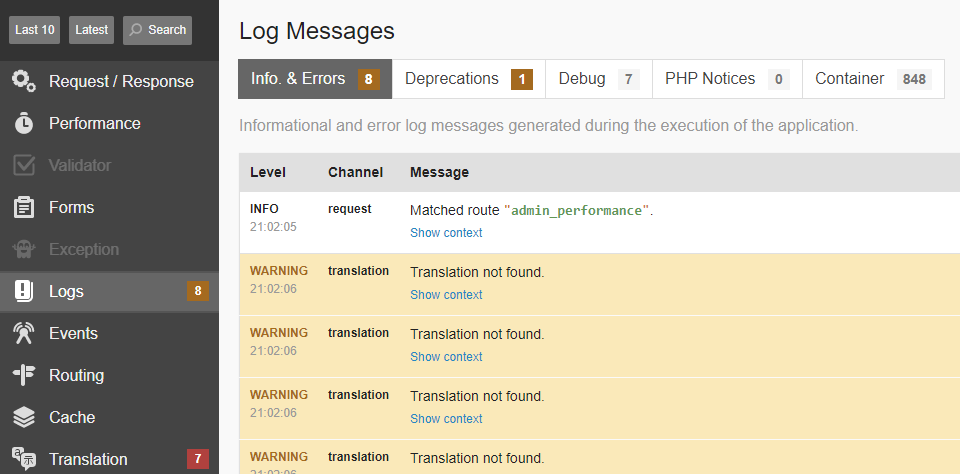This screenshot has width=960, height=474.
Task: Open the Cache layers icon
Action: pyautogui.click(x=24, y=417)
